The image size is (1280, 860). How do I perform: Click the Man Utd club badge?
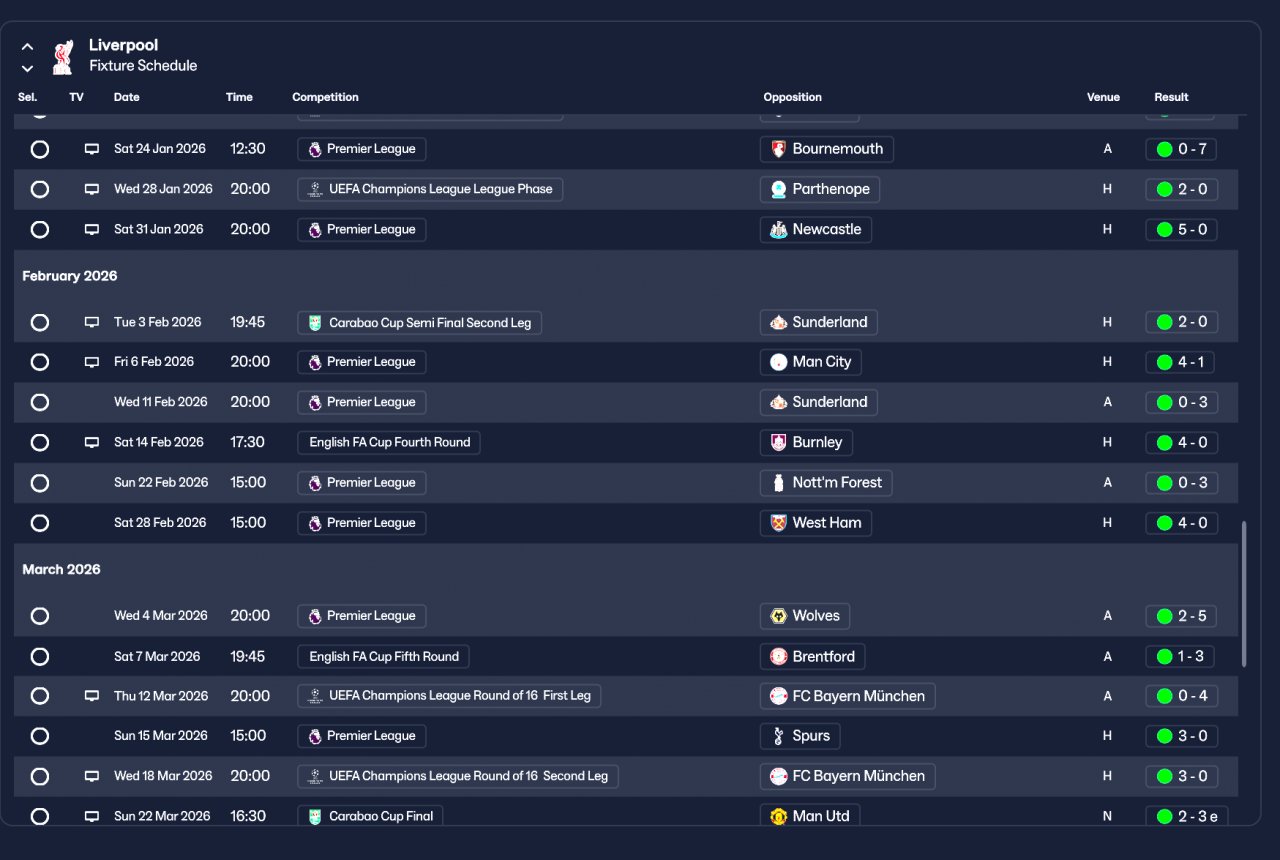pos(778,816)
